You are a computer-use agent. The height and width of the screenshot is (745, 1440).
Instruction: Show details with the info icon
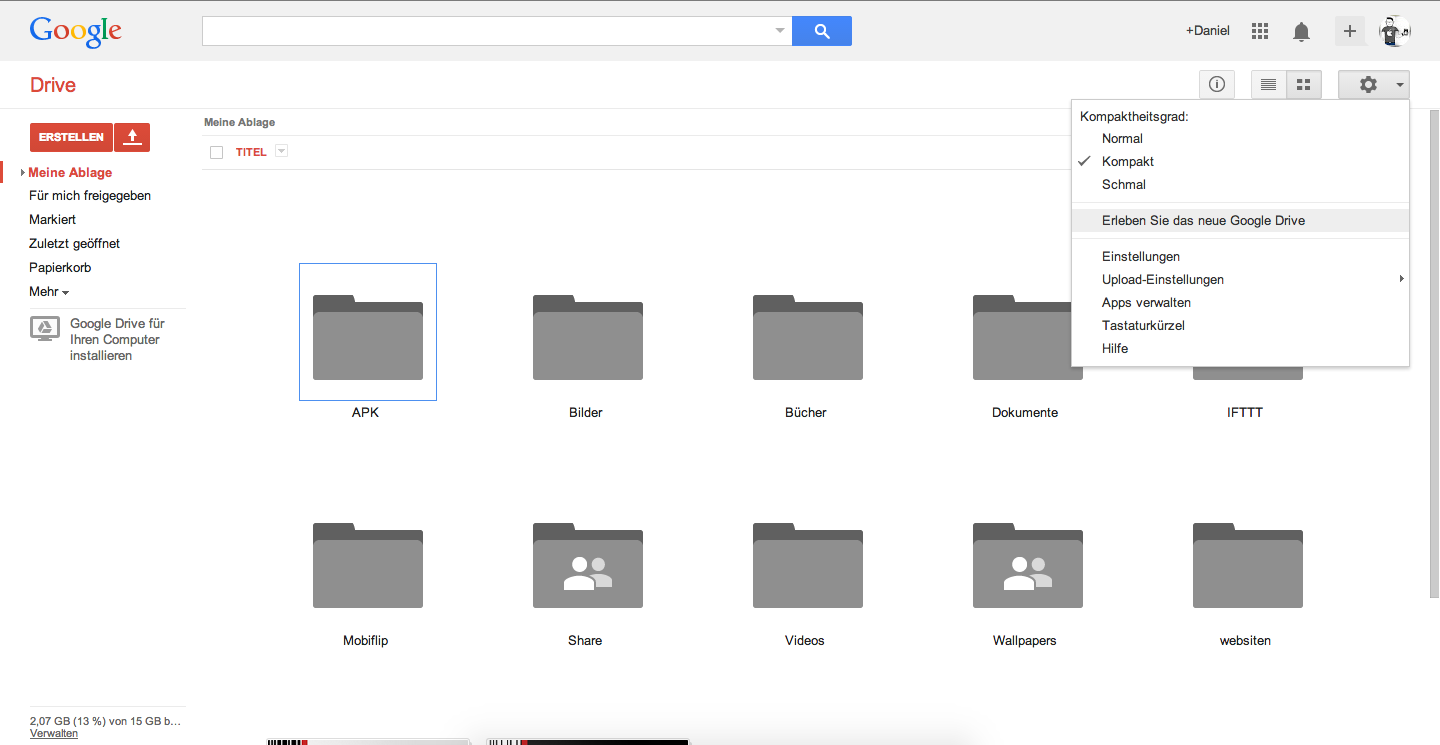[1217, 85]
